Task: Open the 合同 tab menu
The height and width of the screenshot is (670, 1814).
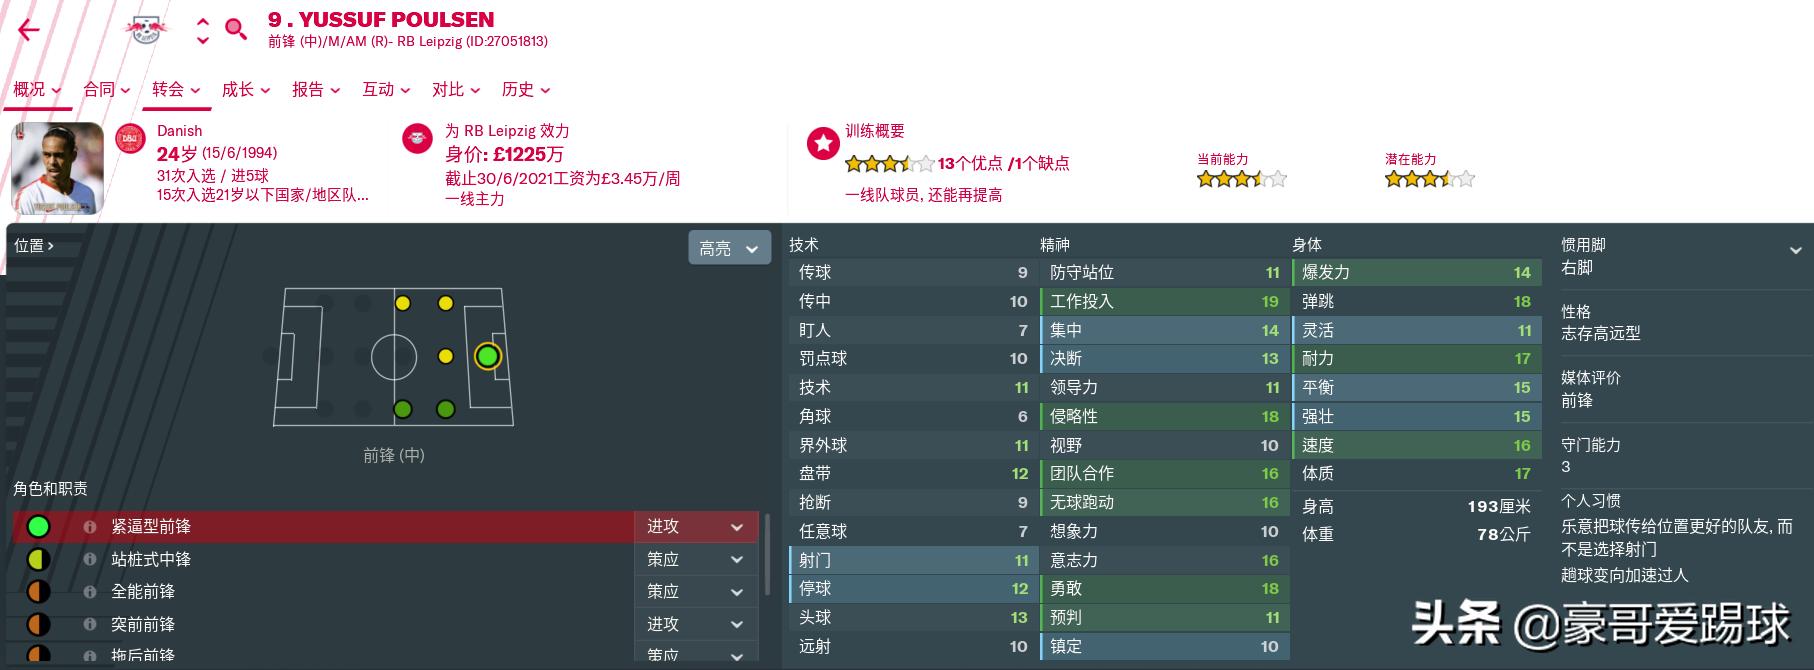Action: pyautogui.click(x=107, y=89)
